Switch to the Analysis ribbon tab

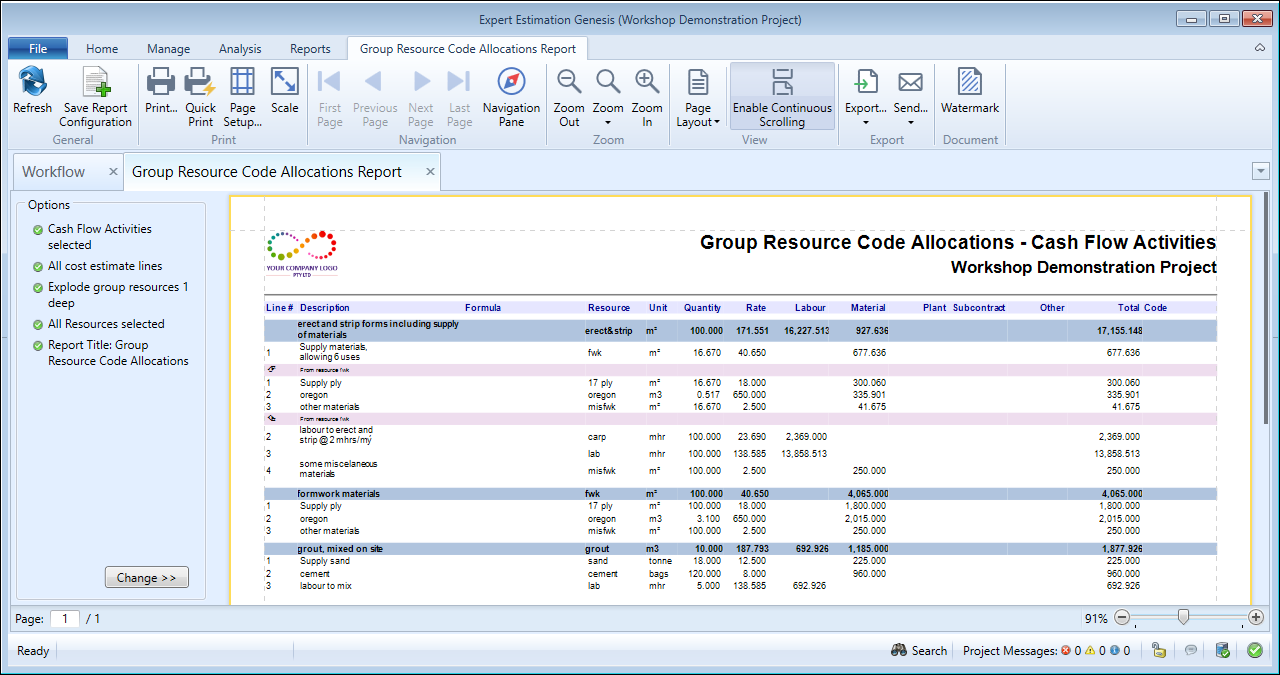point(240,48)
